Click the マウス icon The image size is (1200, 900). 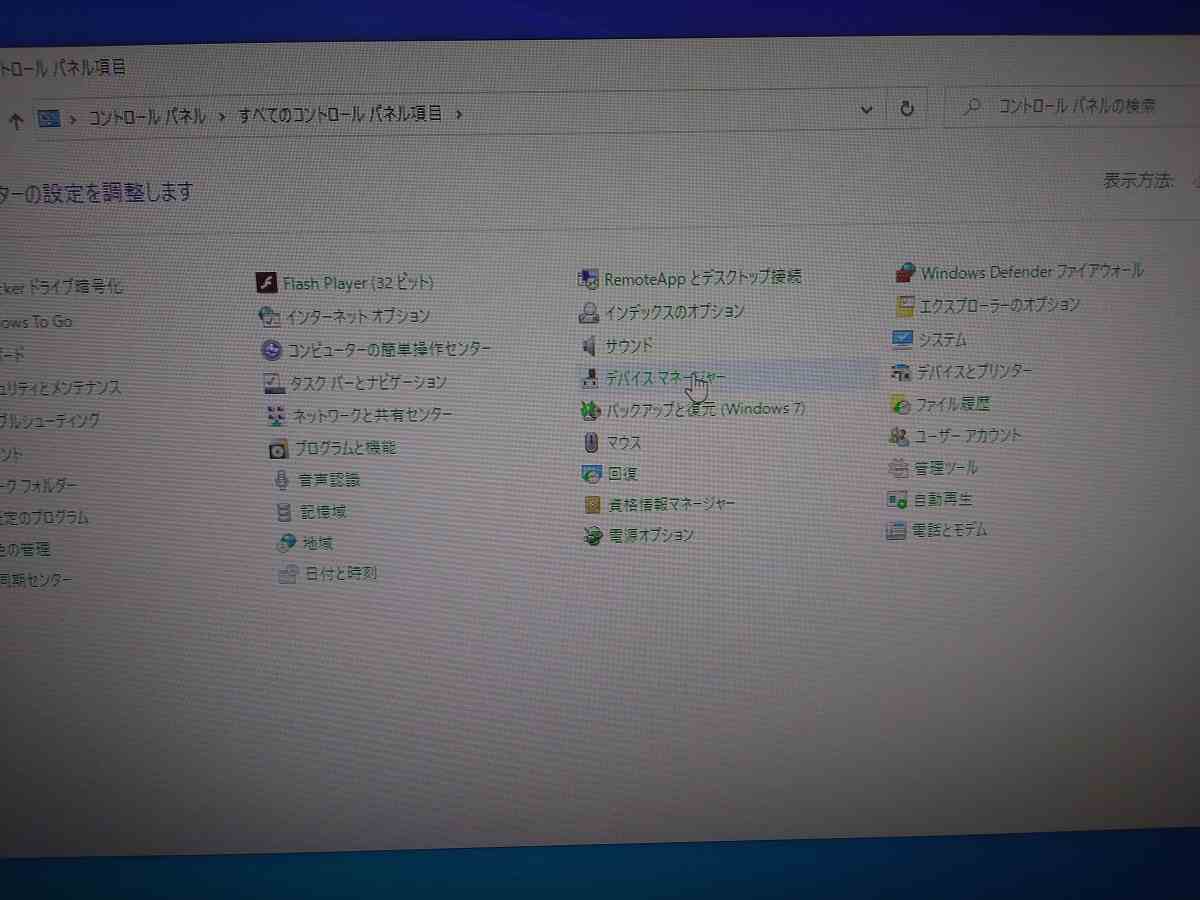point(591,442)
